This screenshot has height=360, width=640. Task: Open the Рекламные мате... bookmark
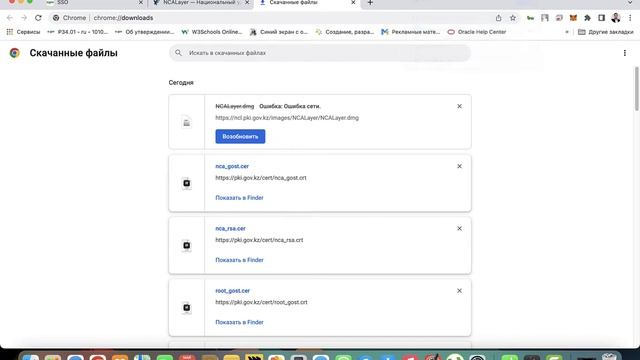tap(411, 32)
